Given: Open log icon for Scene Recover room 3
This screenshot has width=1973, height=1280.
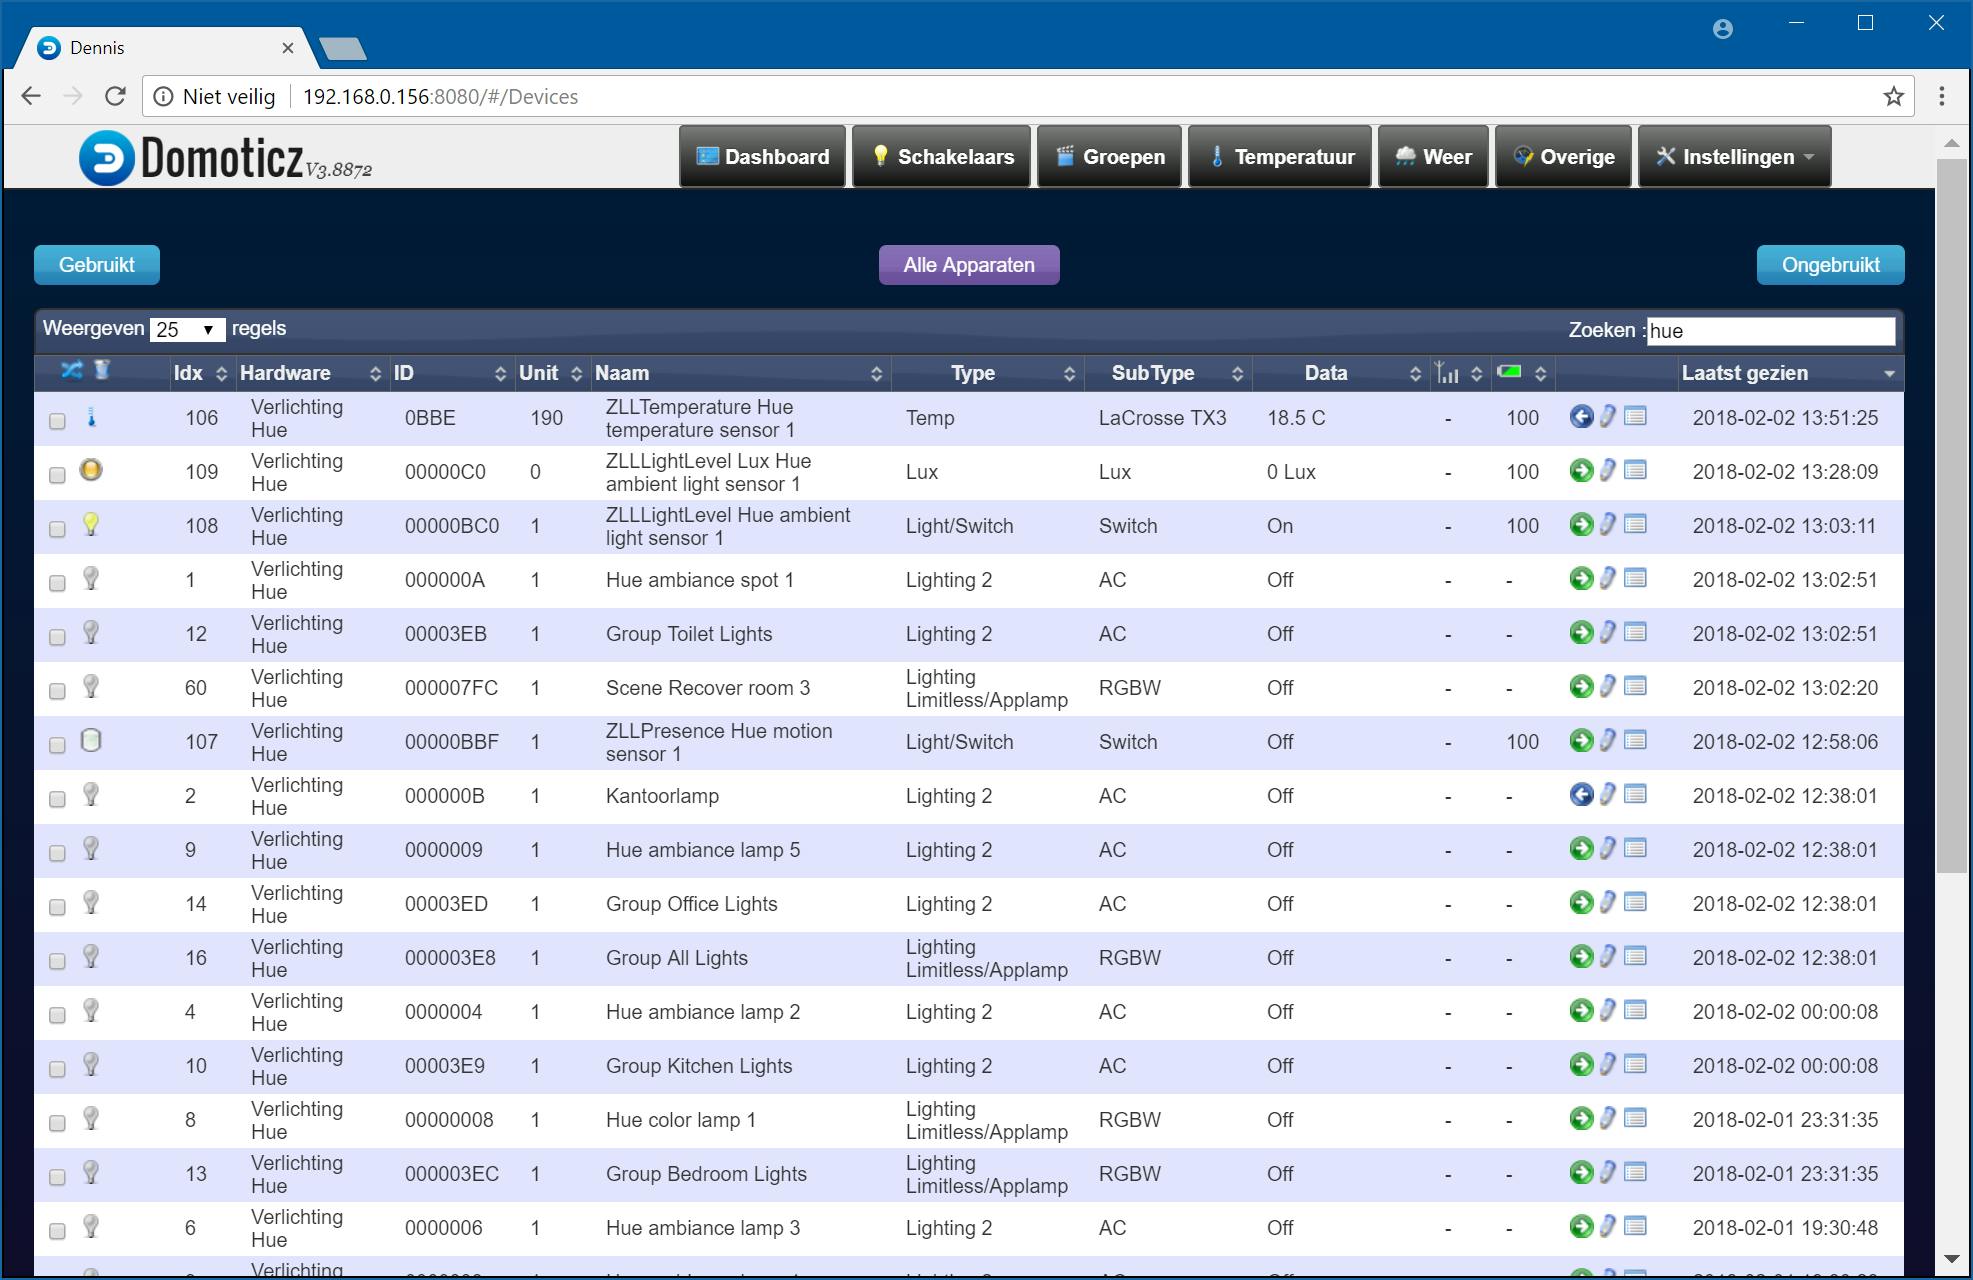Looking at the screenshot, I should 1635,686.
